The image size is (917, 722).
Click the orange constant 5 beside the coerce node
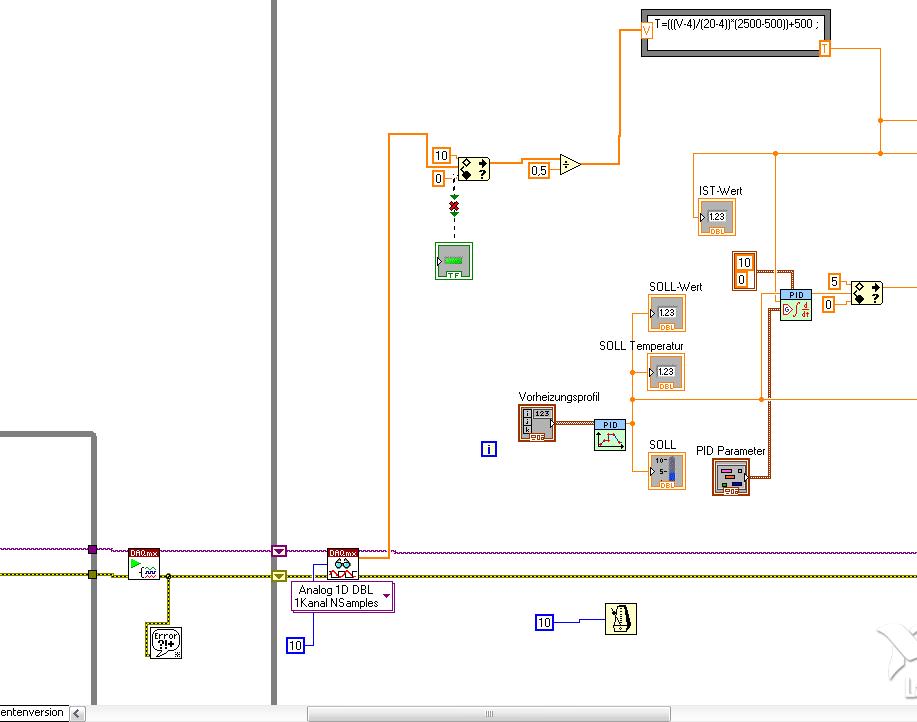[835, 281]
